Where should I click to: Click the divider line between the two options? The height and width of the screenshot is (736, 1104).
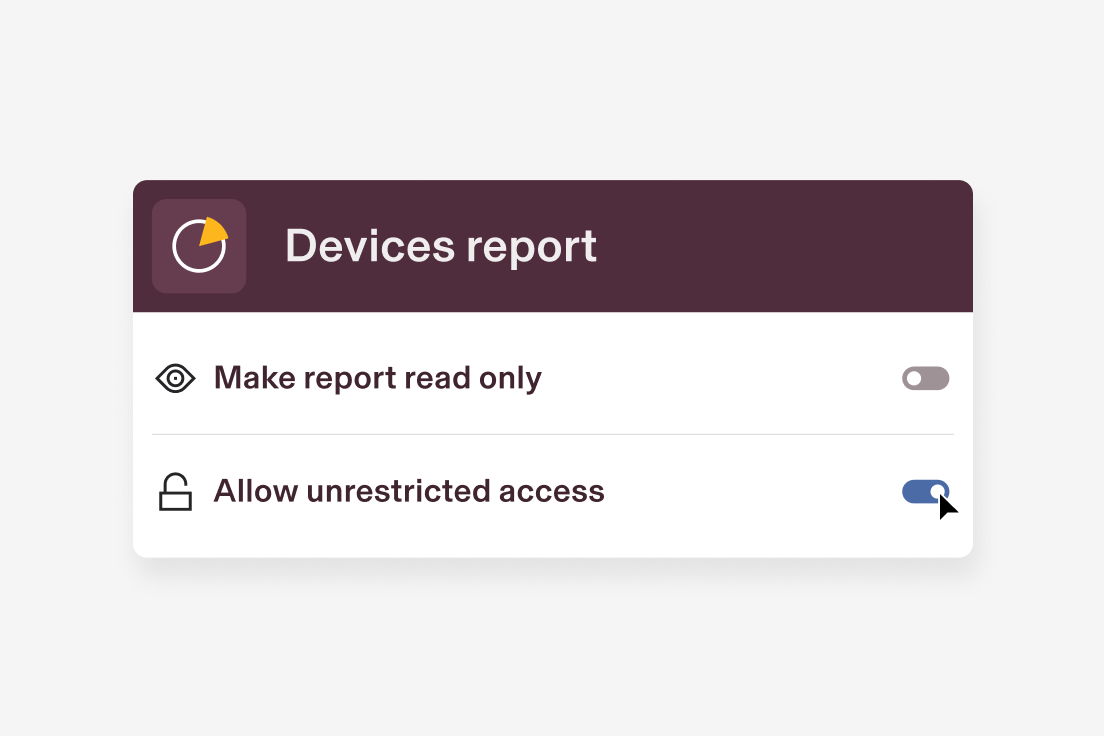[553, 435]
